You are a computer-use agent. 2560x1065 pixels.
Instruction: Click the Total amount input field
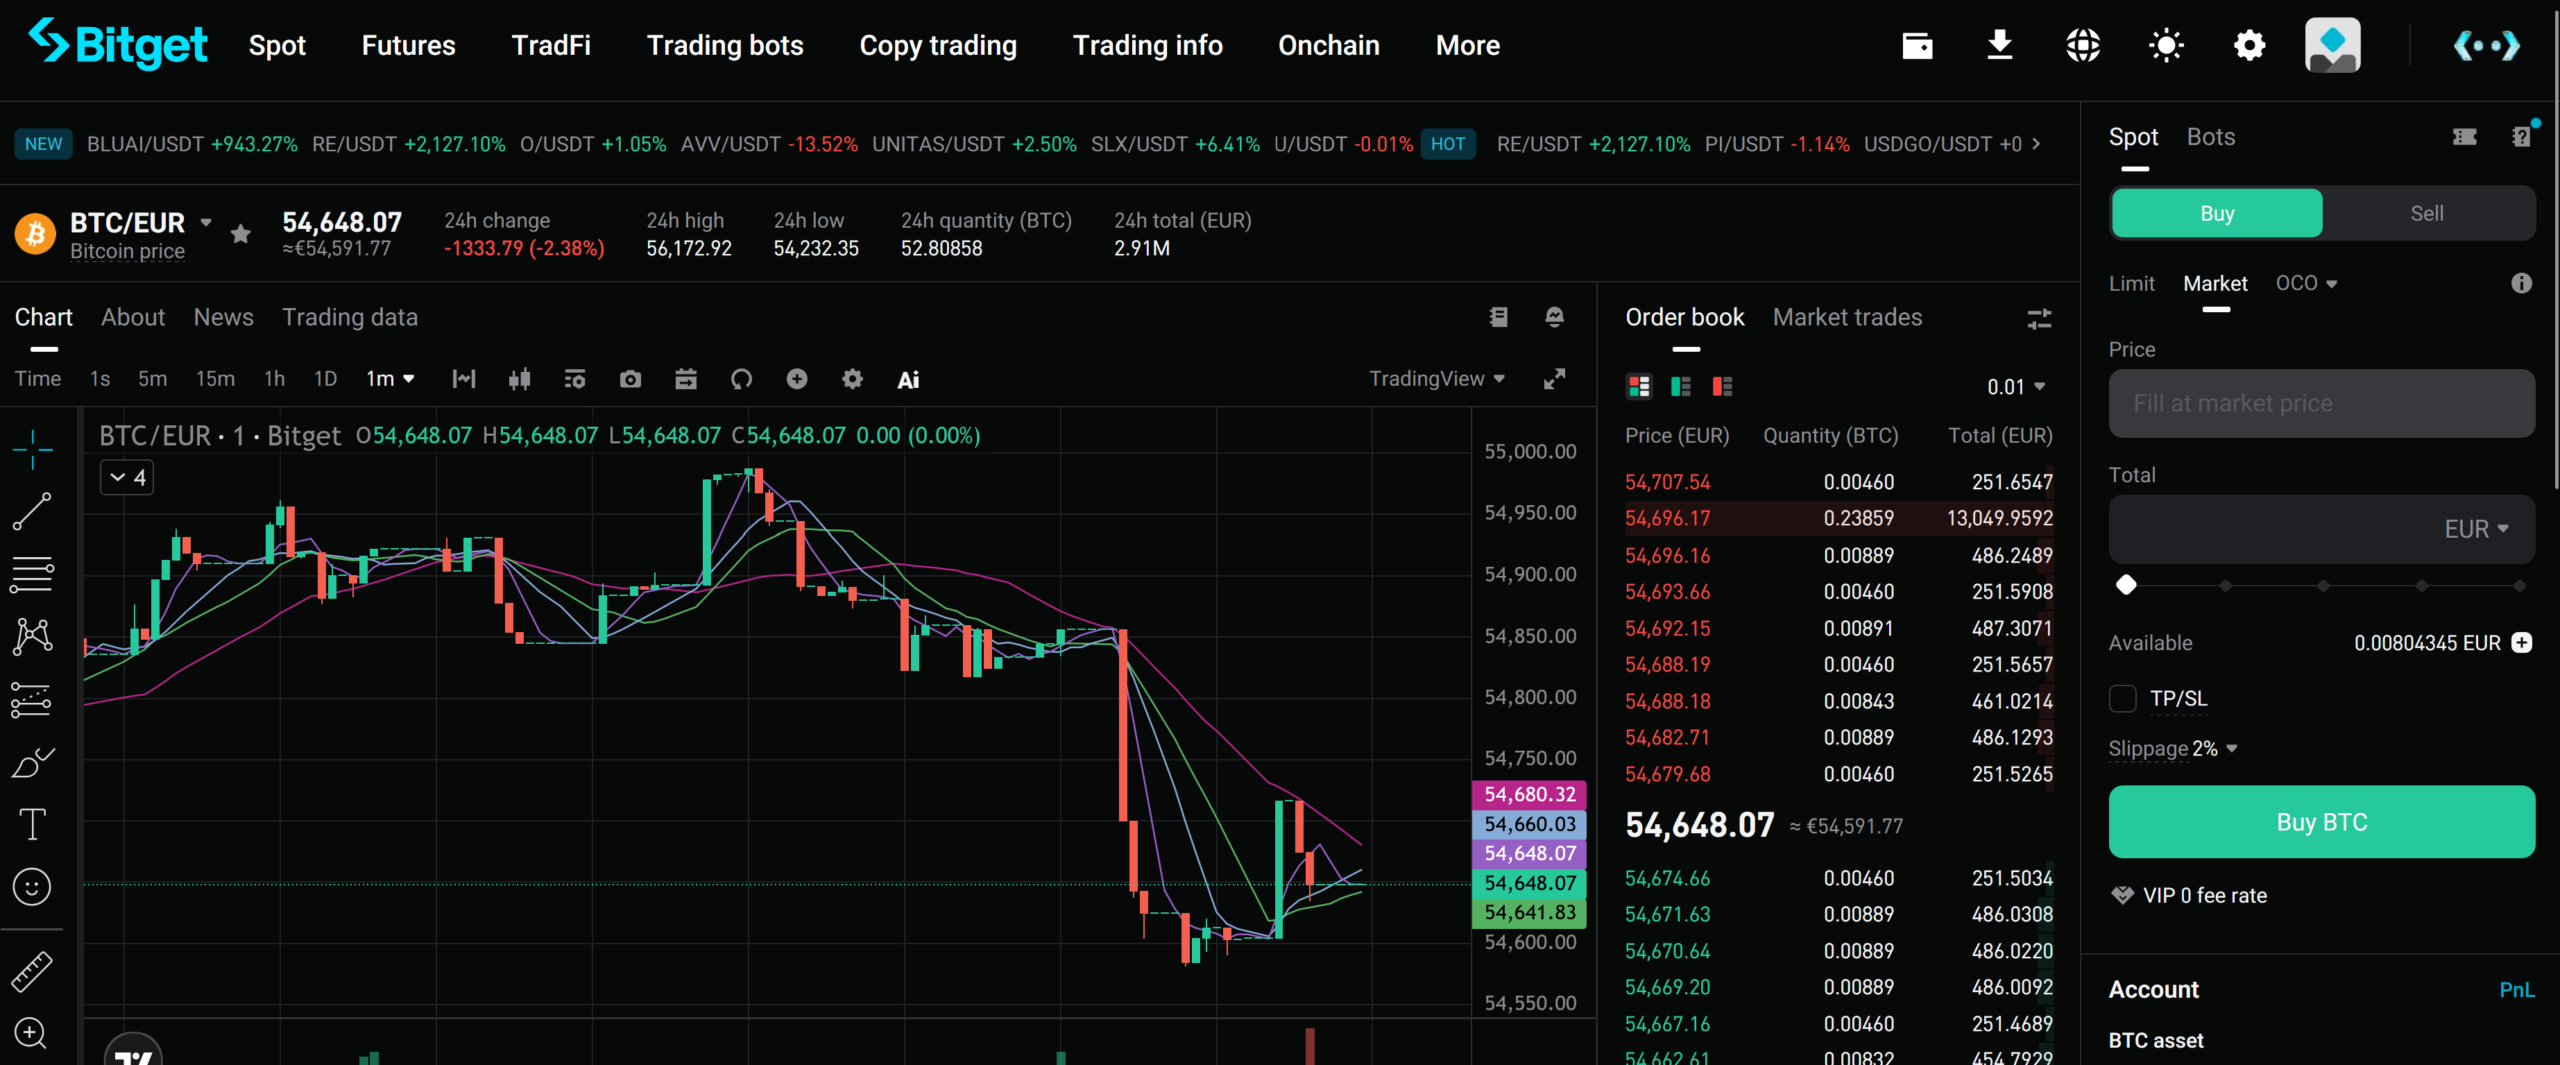point(2322,529)
